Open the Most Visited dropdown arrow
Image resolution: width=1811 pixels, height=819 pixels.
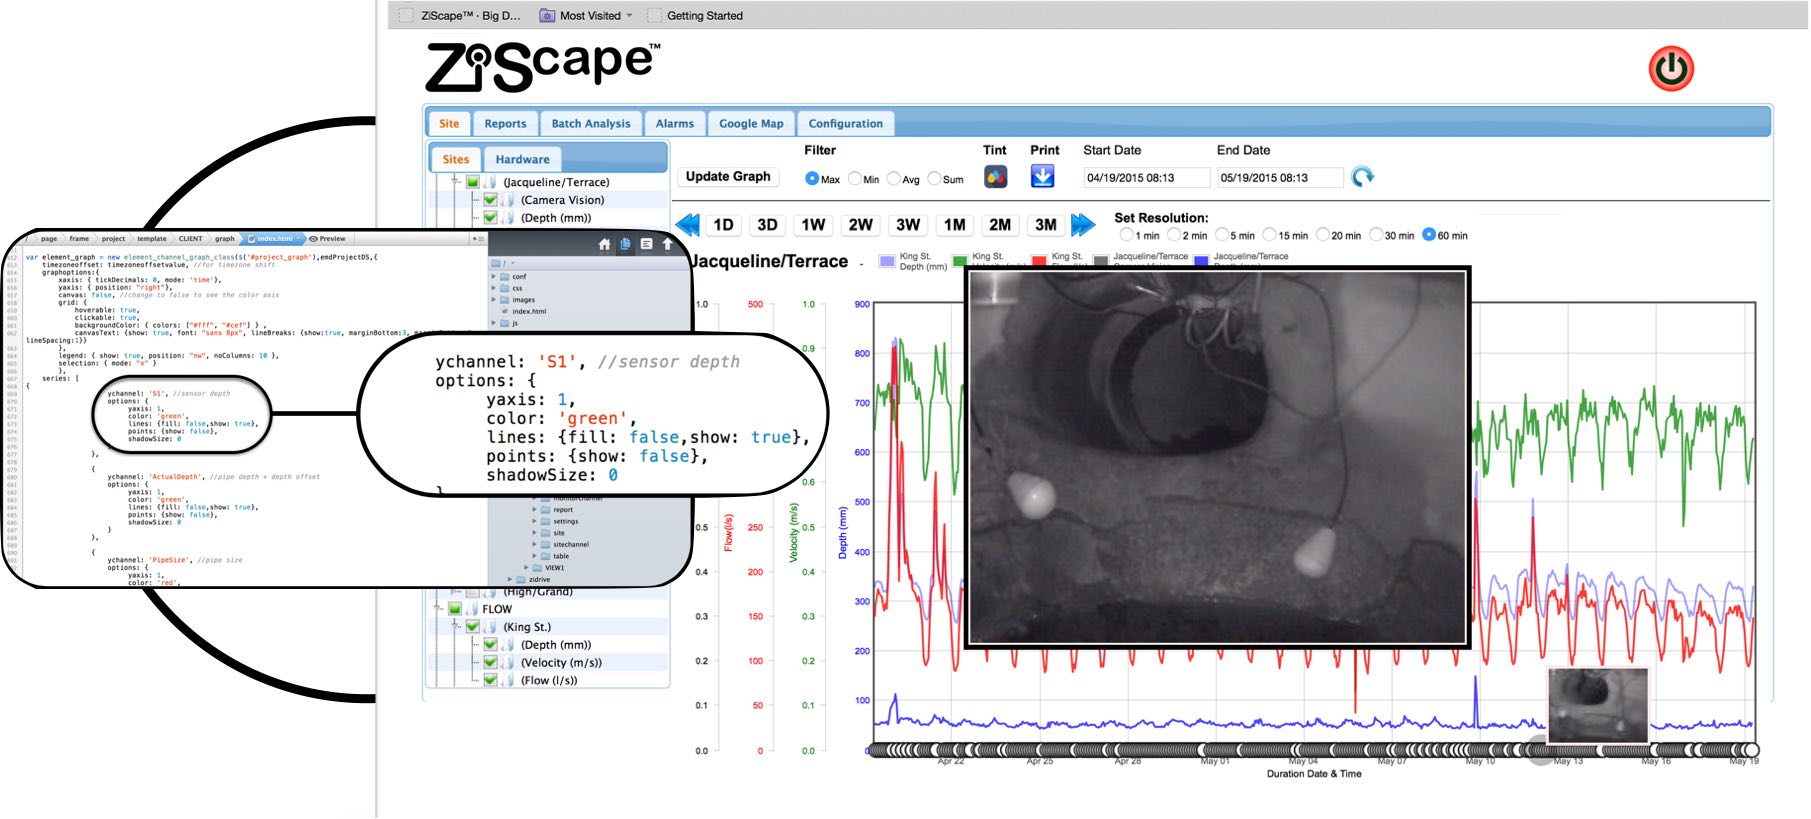tap(629, 15)
